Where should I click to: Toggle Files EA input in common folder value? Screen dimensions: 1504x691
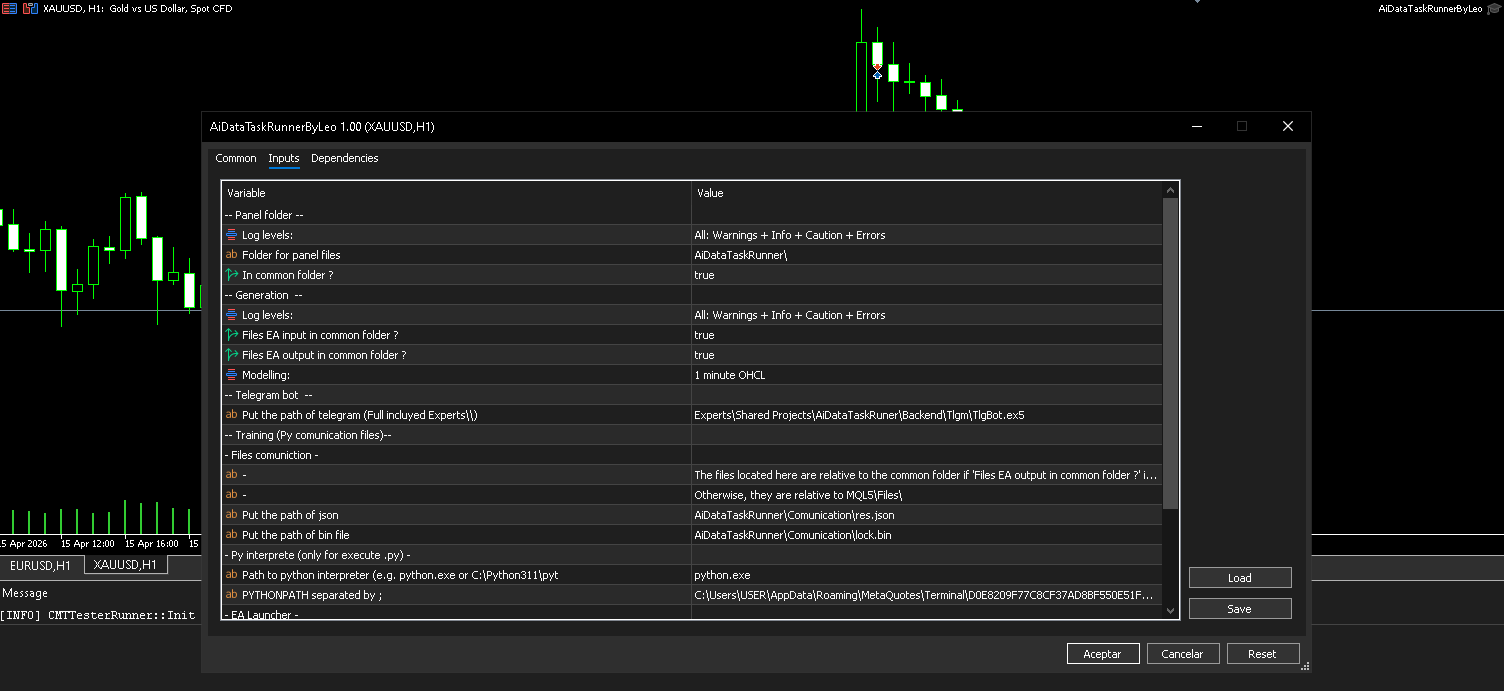tap(925, 335)
